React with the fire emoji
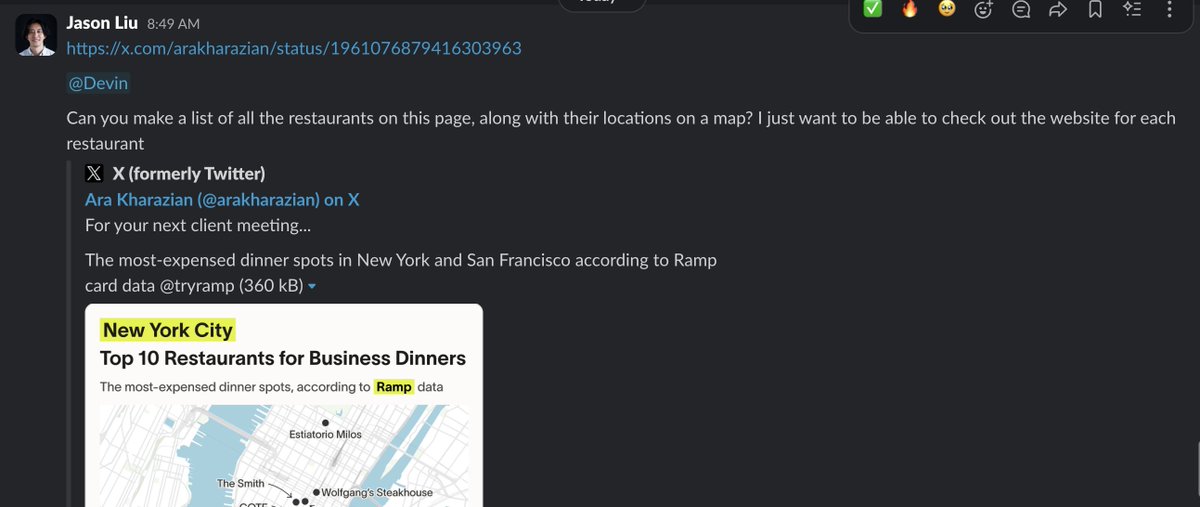The height and width of the screenshot is (507, 1200). [909, 9]
